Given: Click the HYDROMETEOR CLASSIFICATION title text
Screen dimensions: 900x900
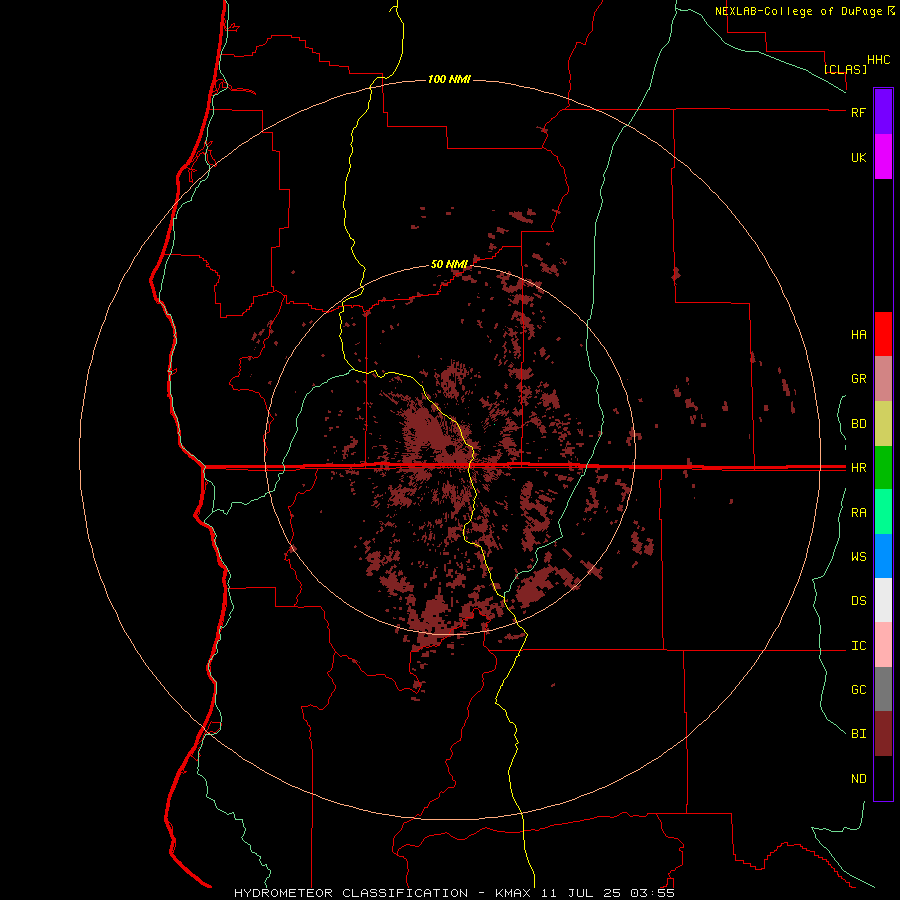Looking at the screenshot, I should (x=351, y=893).
